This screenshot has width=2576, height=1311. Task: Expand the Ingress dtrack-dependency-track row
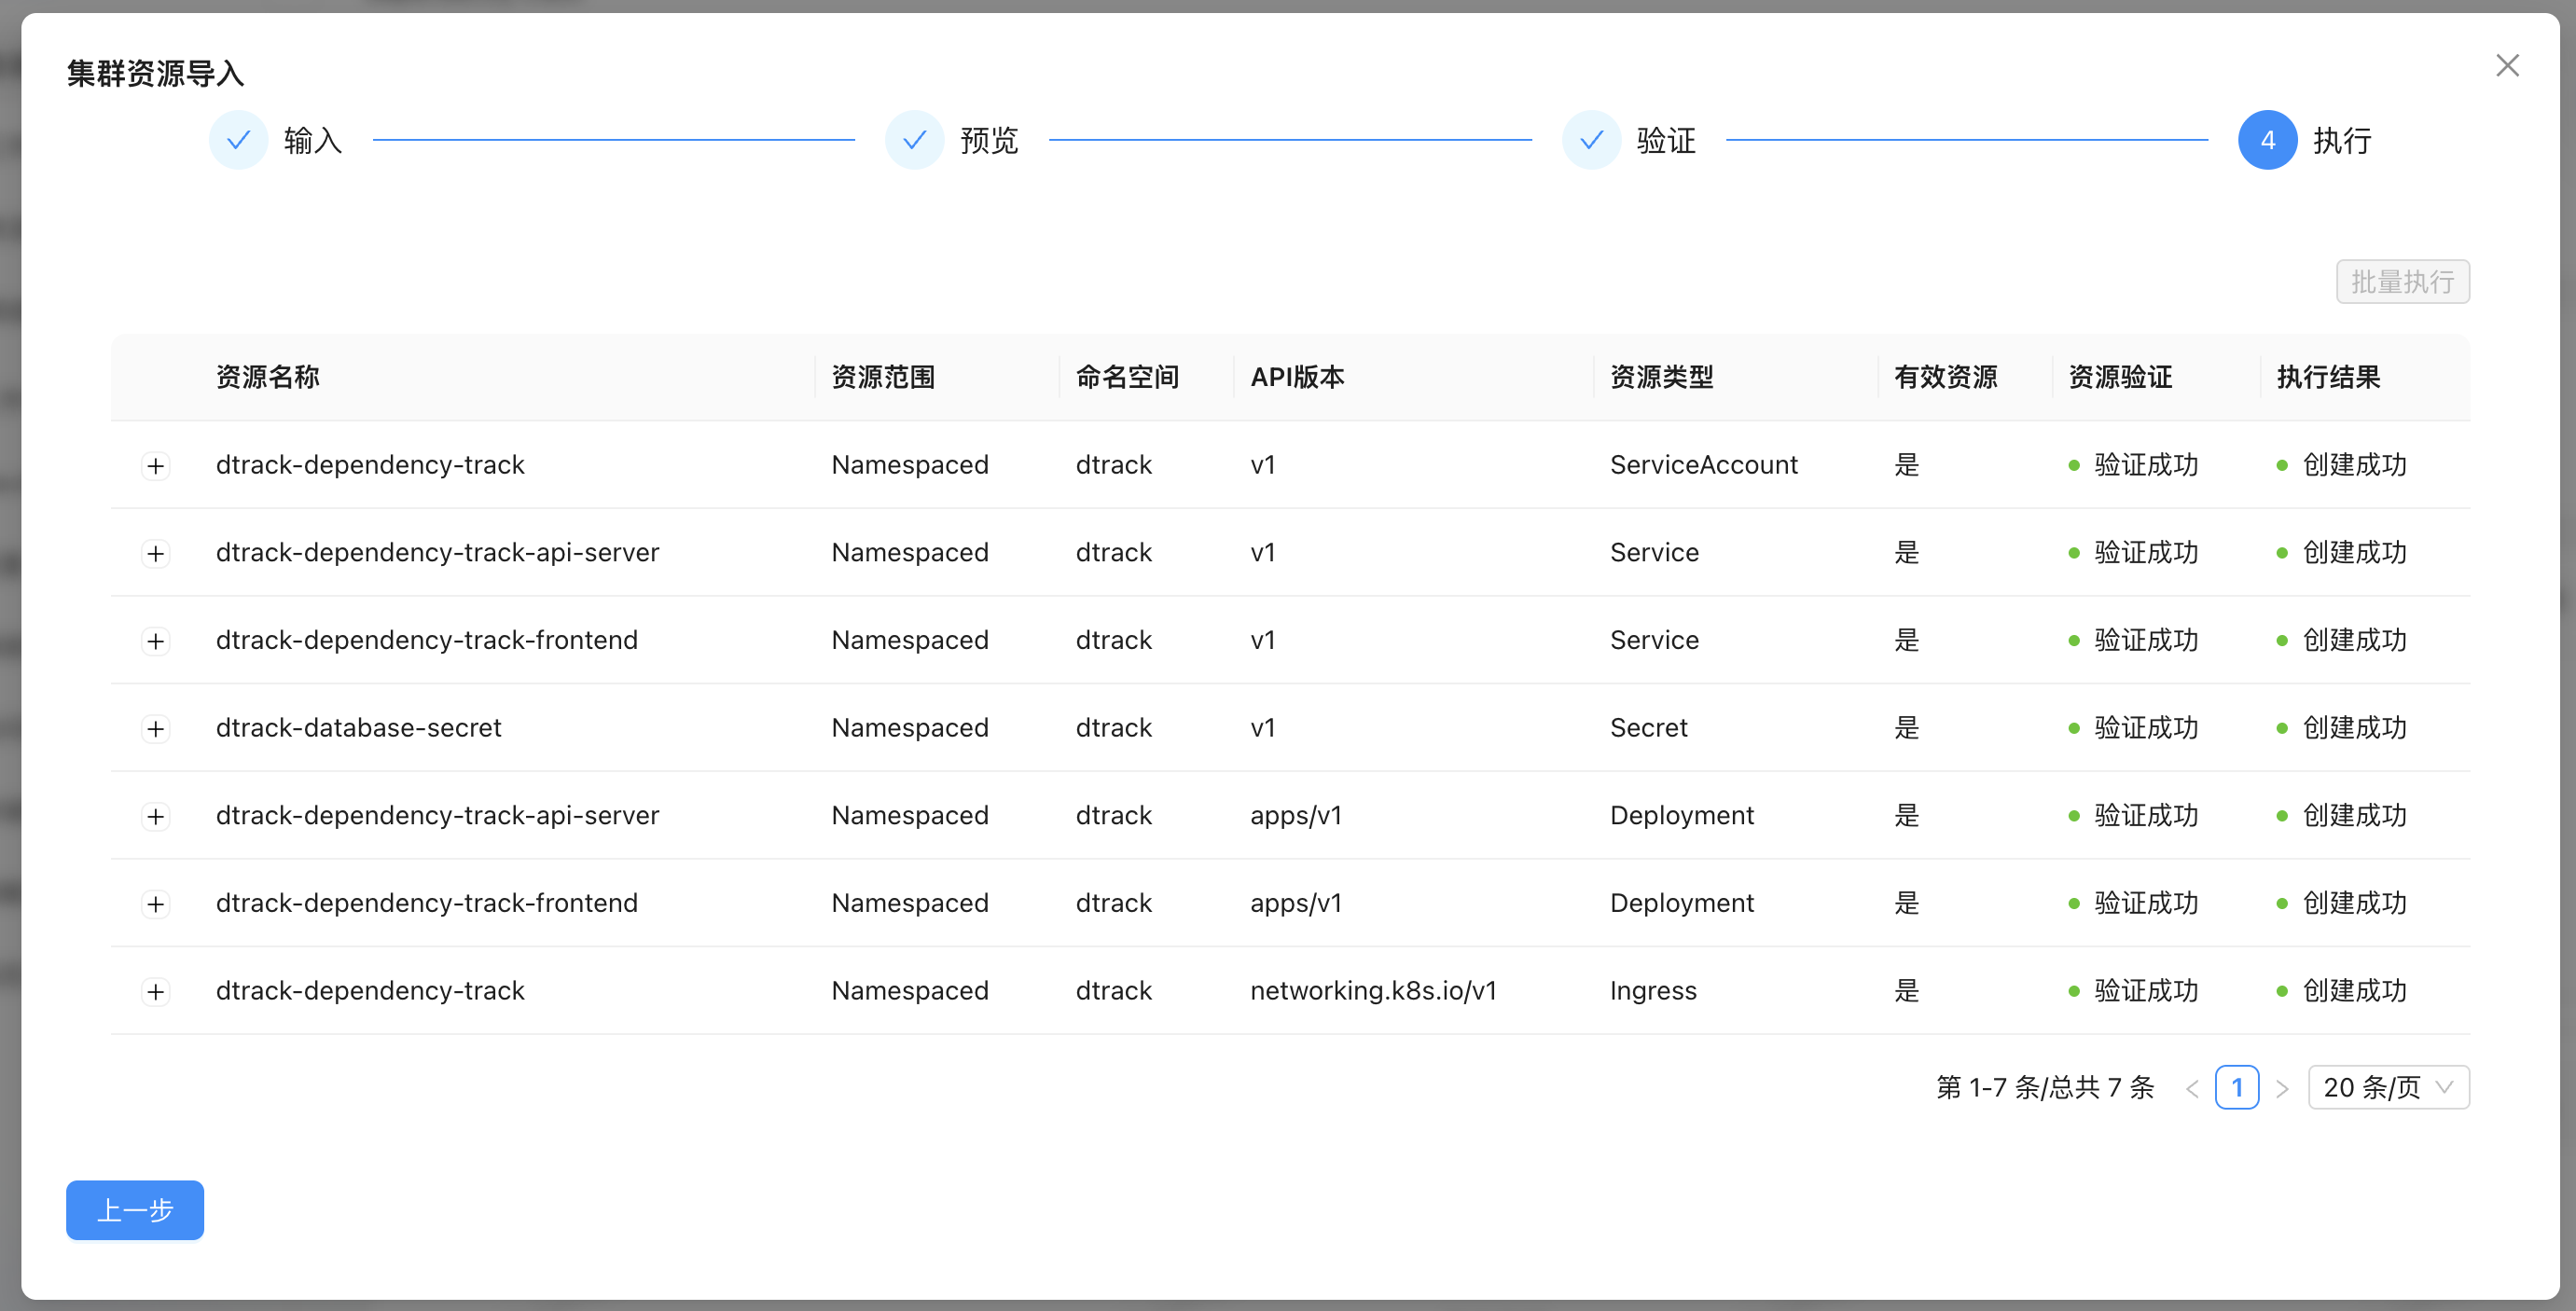pyautogui.click(x=155, y=992)
